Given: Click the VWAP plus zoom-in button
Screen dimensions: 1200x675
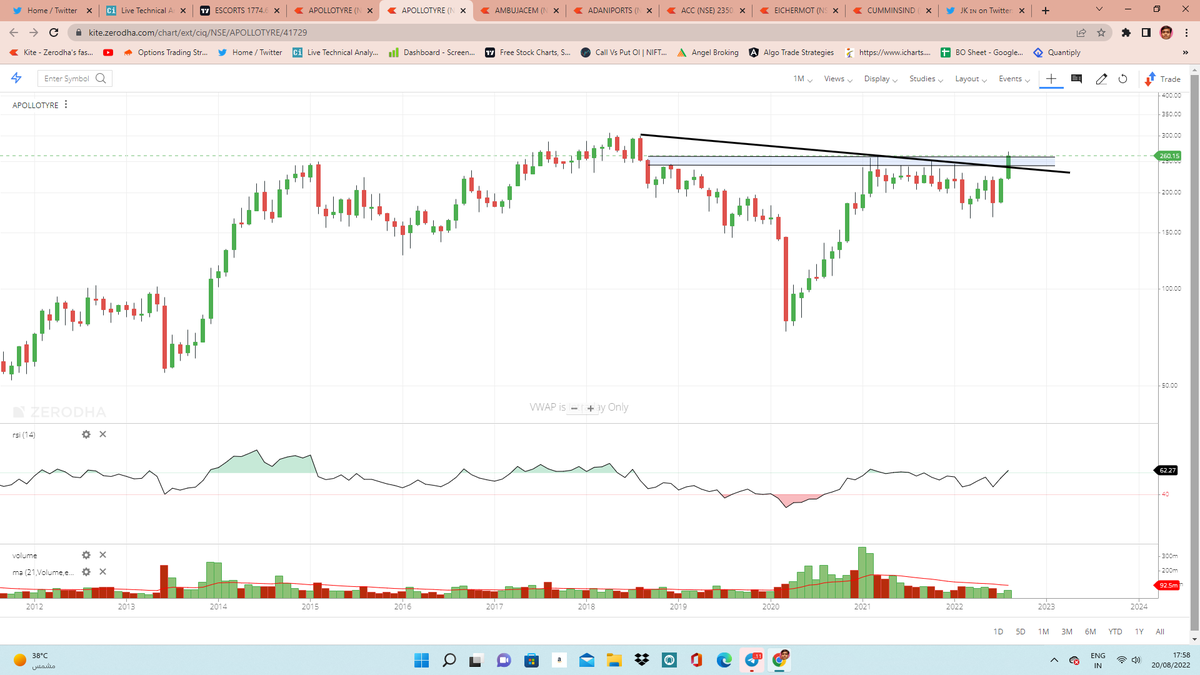Looking at the screenshot, I should click(x=590, y=408).
